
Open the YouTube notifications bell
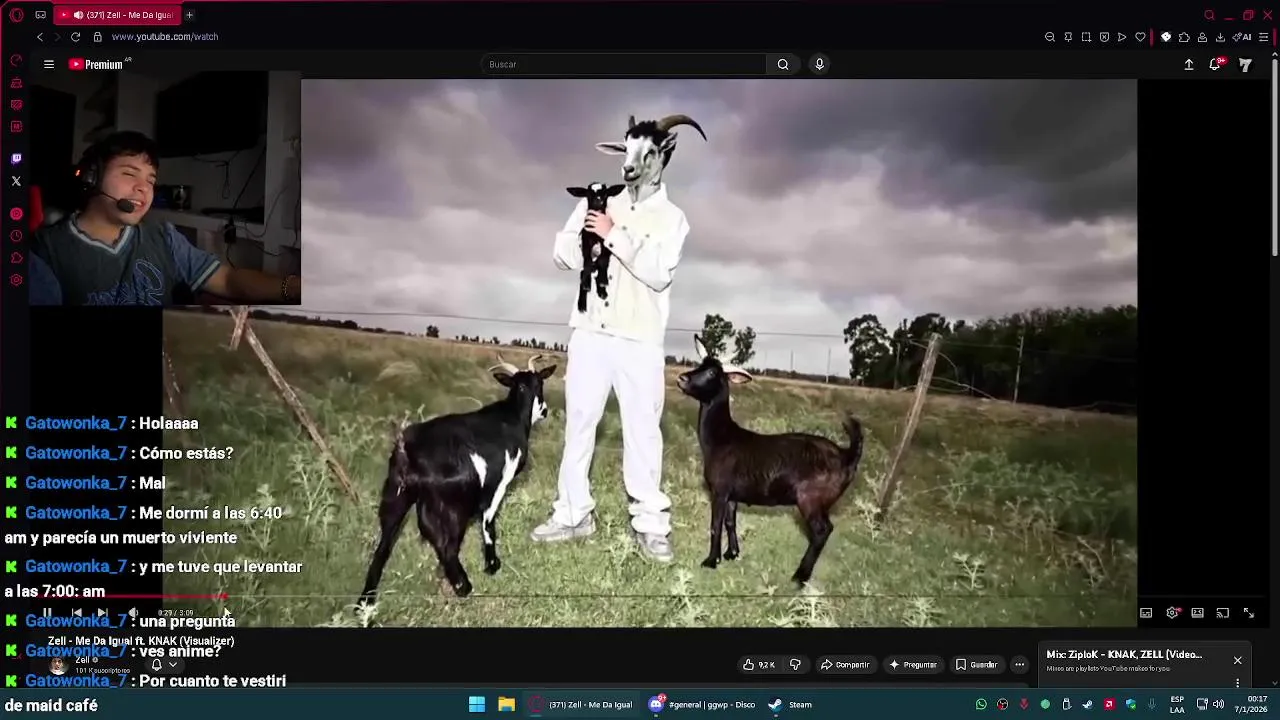pos(1216,64)
